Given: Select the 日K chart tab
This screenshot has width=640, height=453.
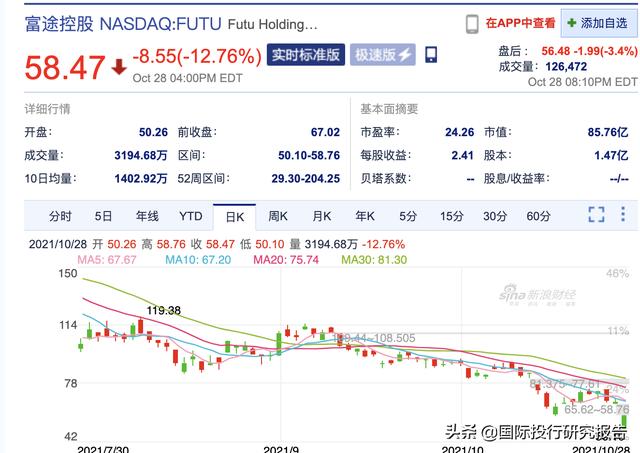Looking at the screenshot, I should coord(235,217).
